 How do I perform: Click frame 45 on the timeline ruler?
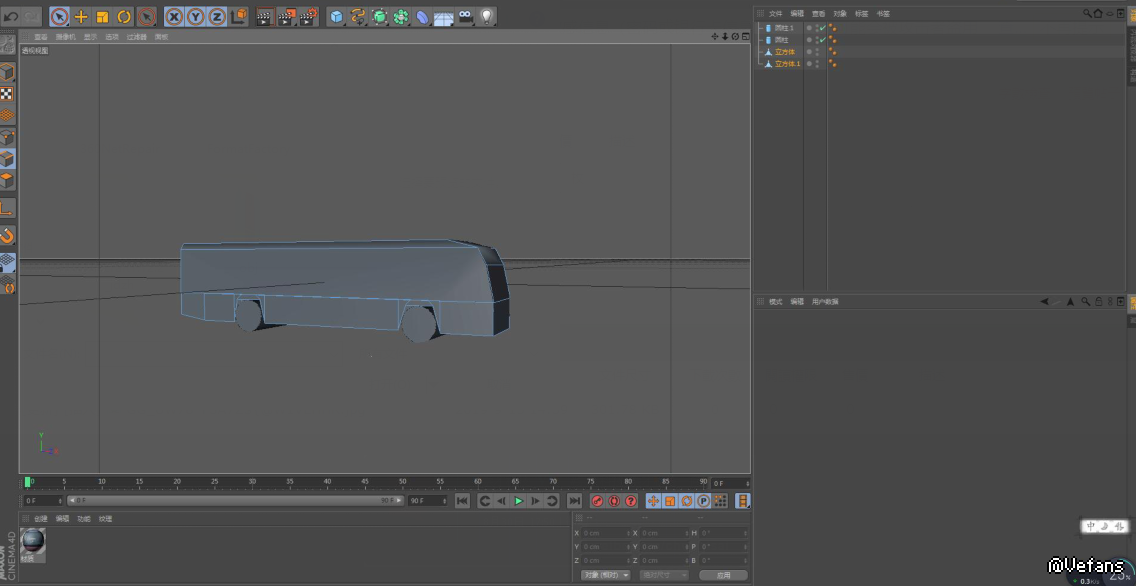tap(365, 482)
